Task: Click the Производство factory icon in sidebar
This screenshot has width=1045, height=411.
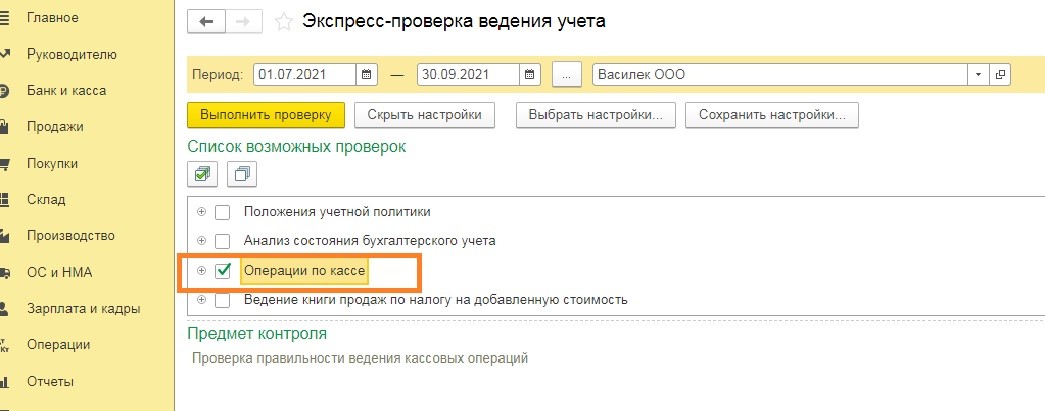Action: coord(4,236)
